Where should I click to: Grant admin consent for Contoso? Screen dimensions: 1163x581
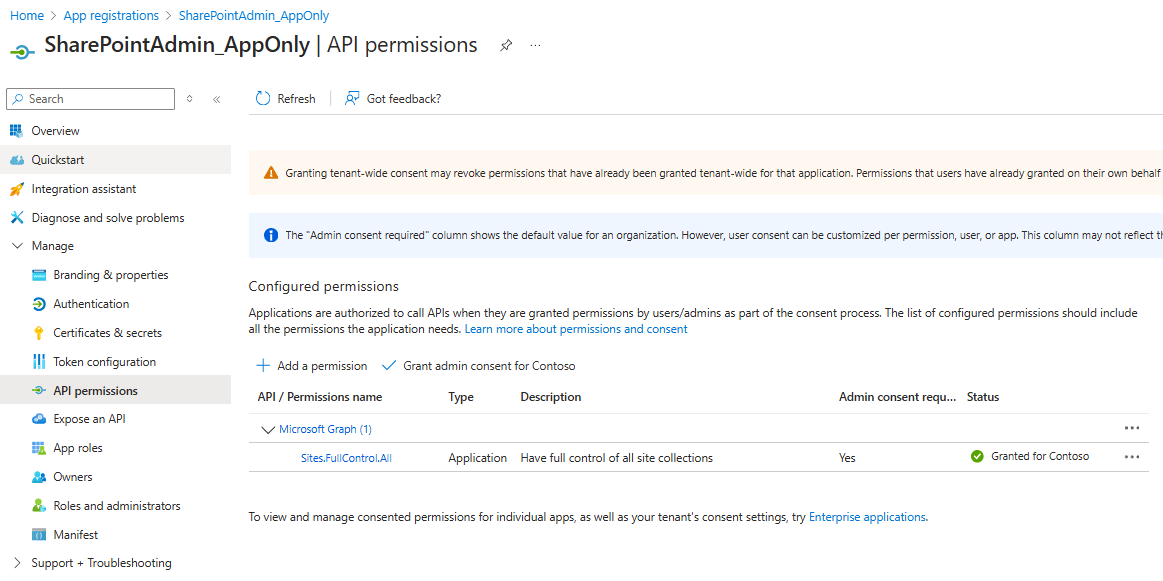(x=479, y=365)
